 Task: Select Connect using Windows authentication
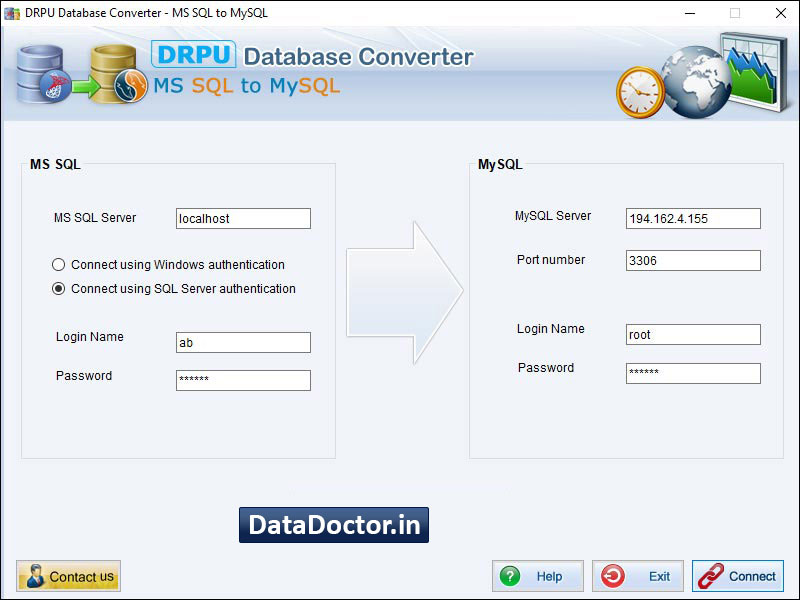tap(58, 264)
